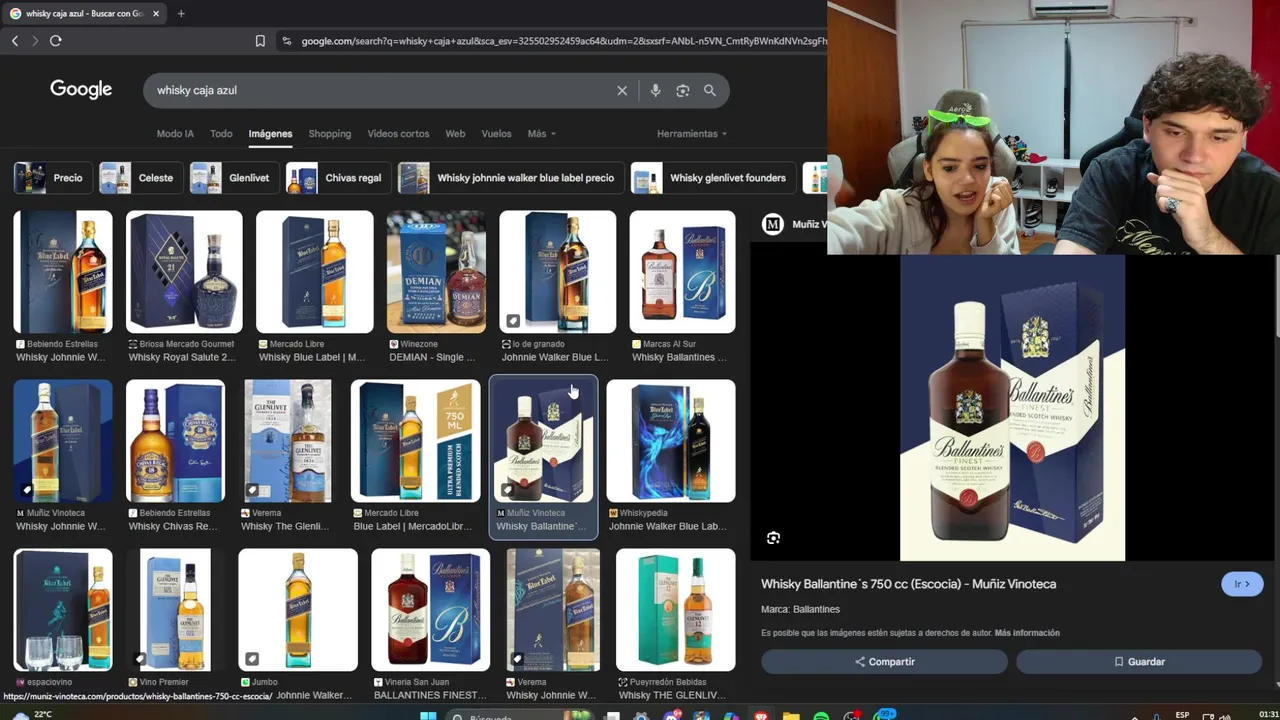Open the espaciovino Blue Label glasses thumbnail

coord(62,610)
